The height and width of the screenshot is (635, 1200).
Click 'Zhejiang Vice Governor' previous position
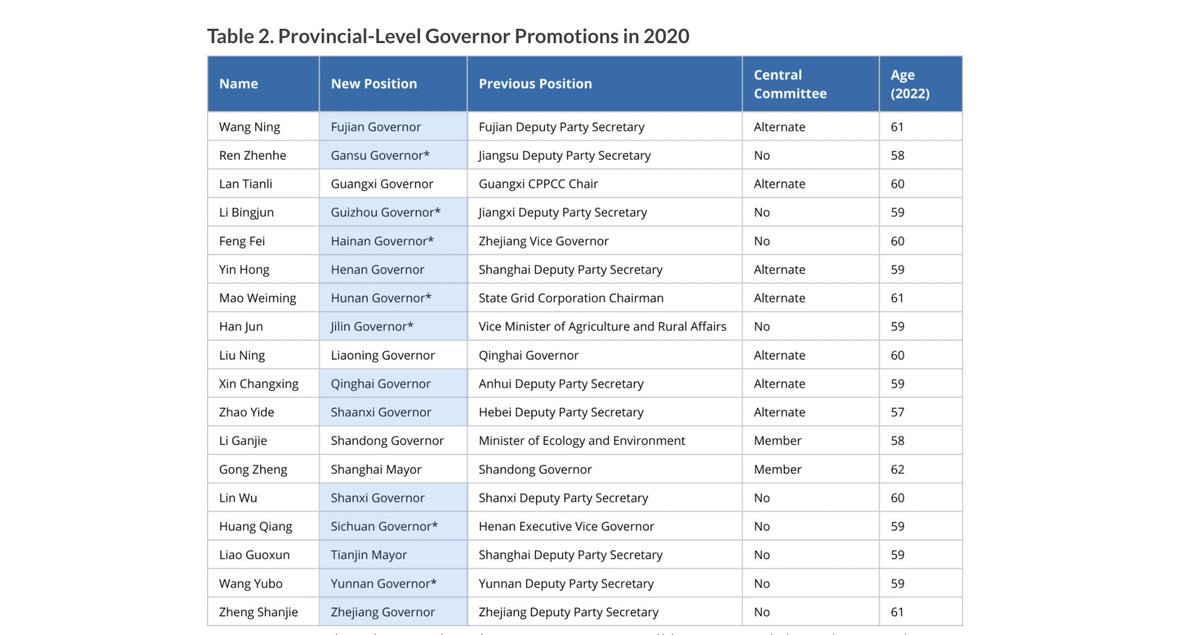click(544, 241)
